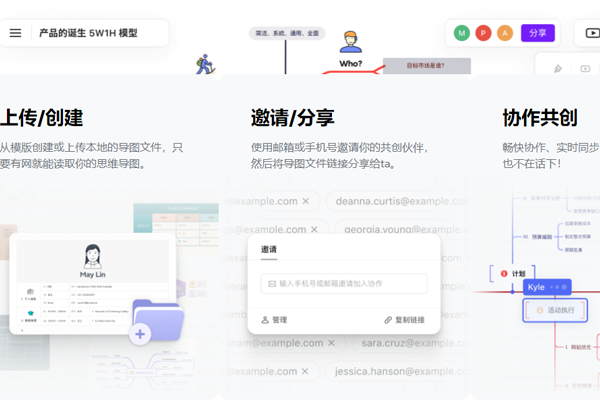Screen dimensions: 600x400
Task: Open 管理 manage members option
Action: 273,320
